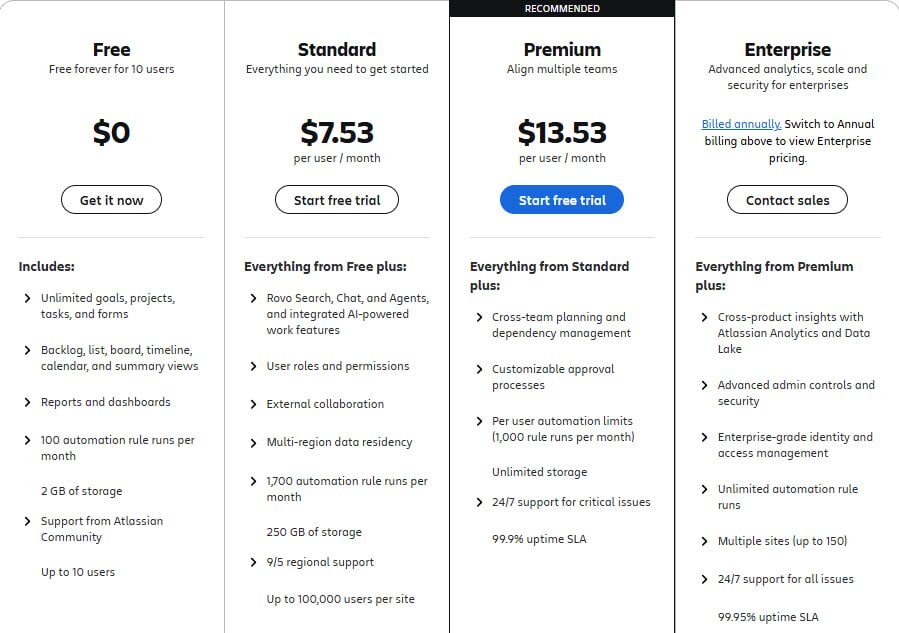Open the Billed annually link
Screen dimensions: 899x633
[x=741, y=124]
